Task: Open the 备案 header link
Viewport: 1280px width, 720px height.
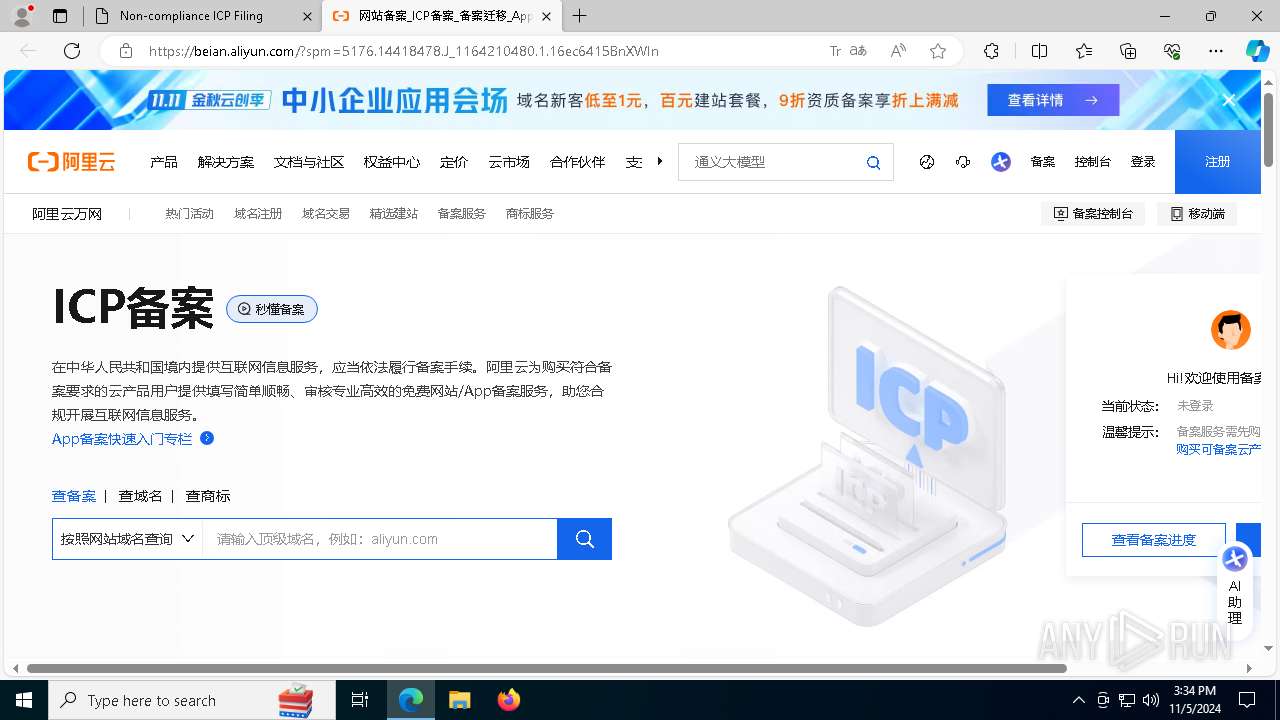Action: click(1043, 162)
